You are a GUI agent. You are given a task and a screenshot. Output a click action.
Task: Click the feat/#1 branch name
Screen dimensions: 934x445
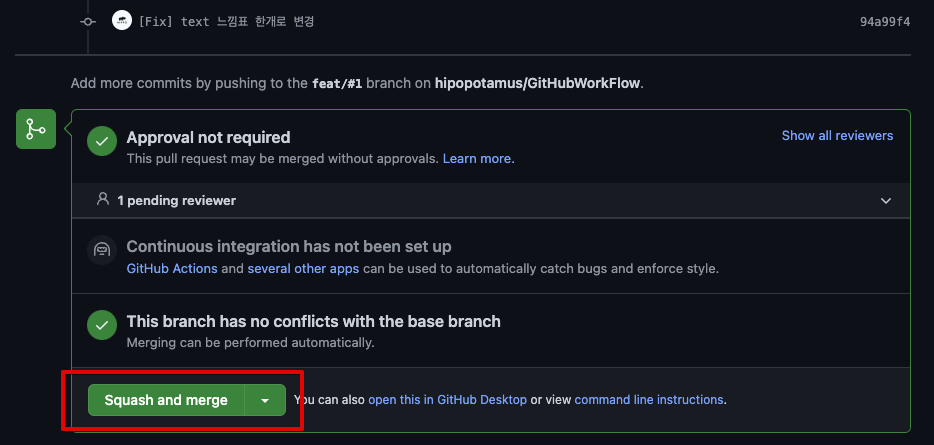(x=337, y=83)
